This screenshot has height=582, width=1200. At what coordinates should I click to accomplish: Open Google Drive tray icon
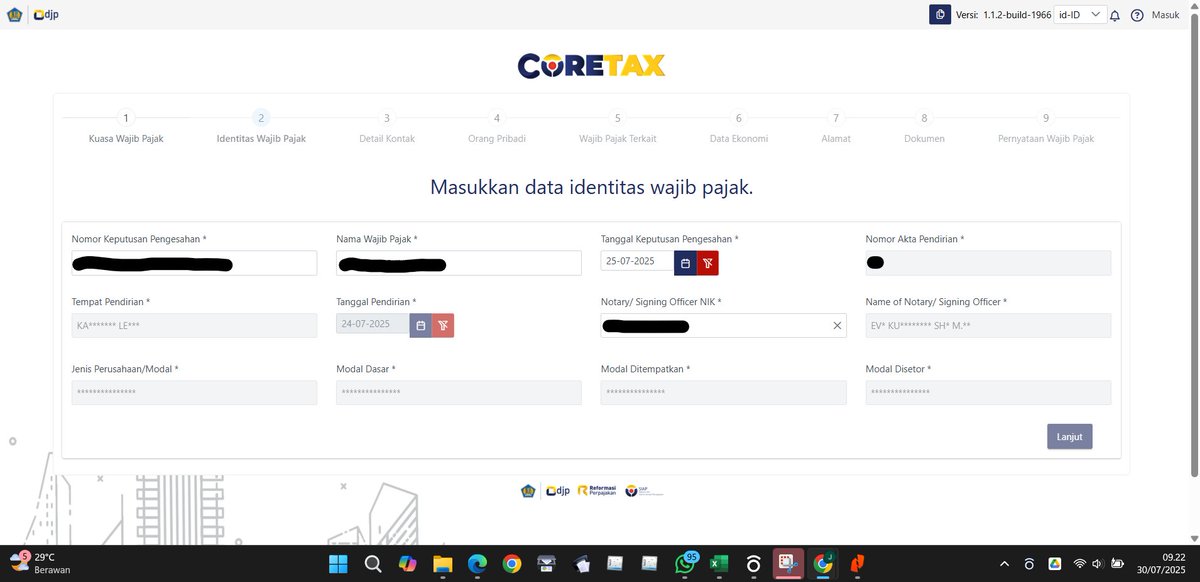(x=1054, y=564)
